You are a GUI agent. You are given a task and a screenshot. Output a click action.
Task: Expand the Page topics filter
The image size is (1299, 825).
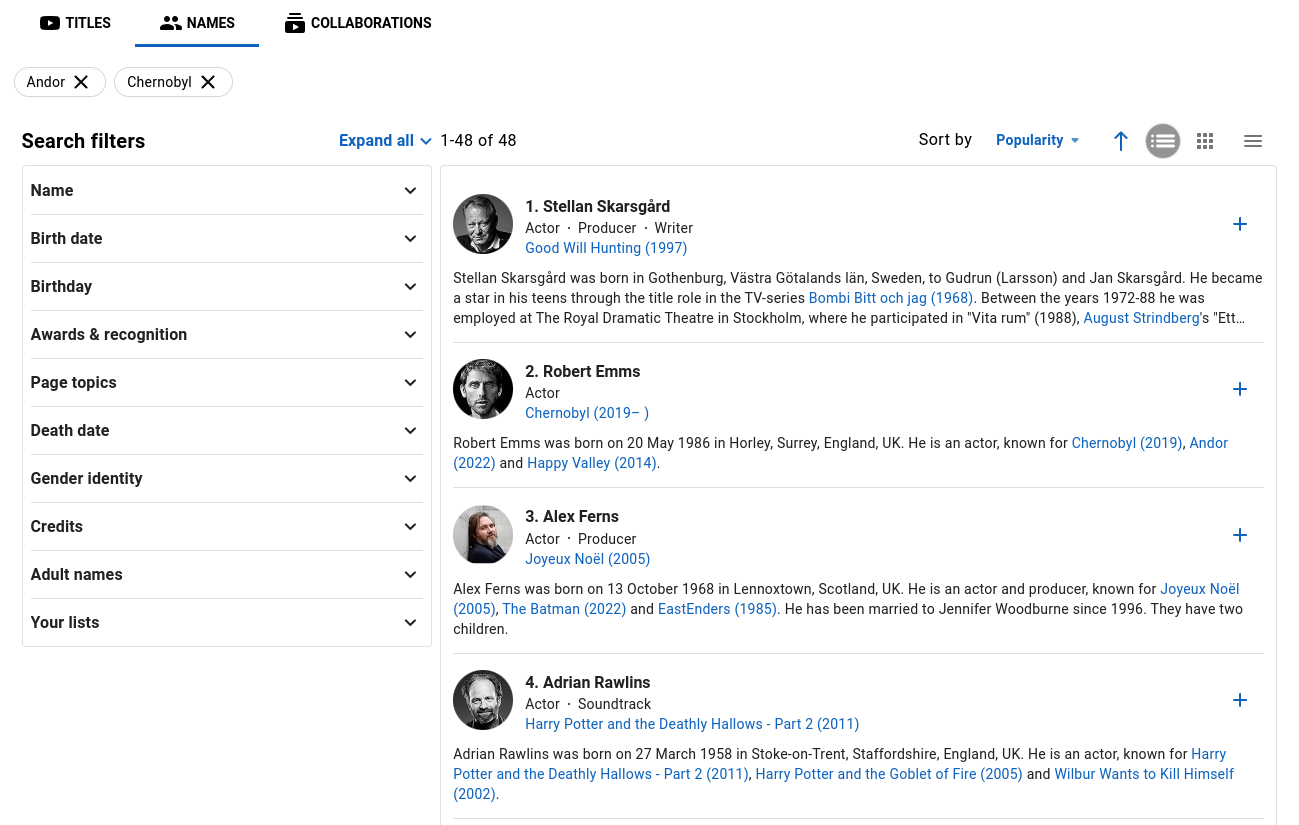click(227, 382)
